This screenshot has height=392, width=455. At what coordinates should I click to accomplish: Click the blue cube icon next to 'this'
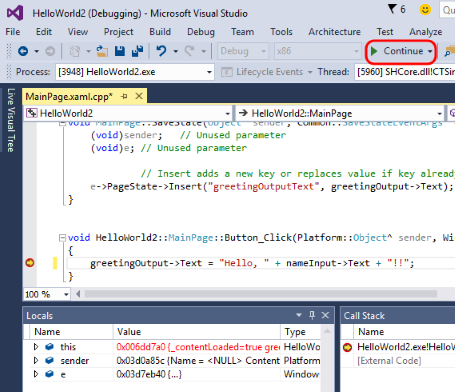pos(49,347)
